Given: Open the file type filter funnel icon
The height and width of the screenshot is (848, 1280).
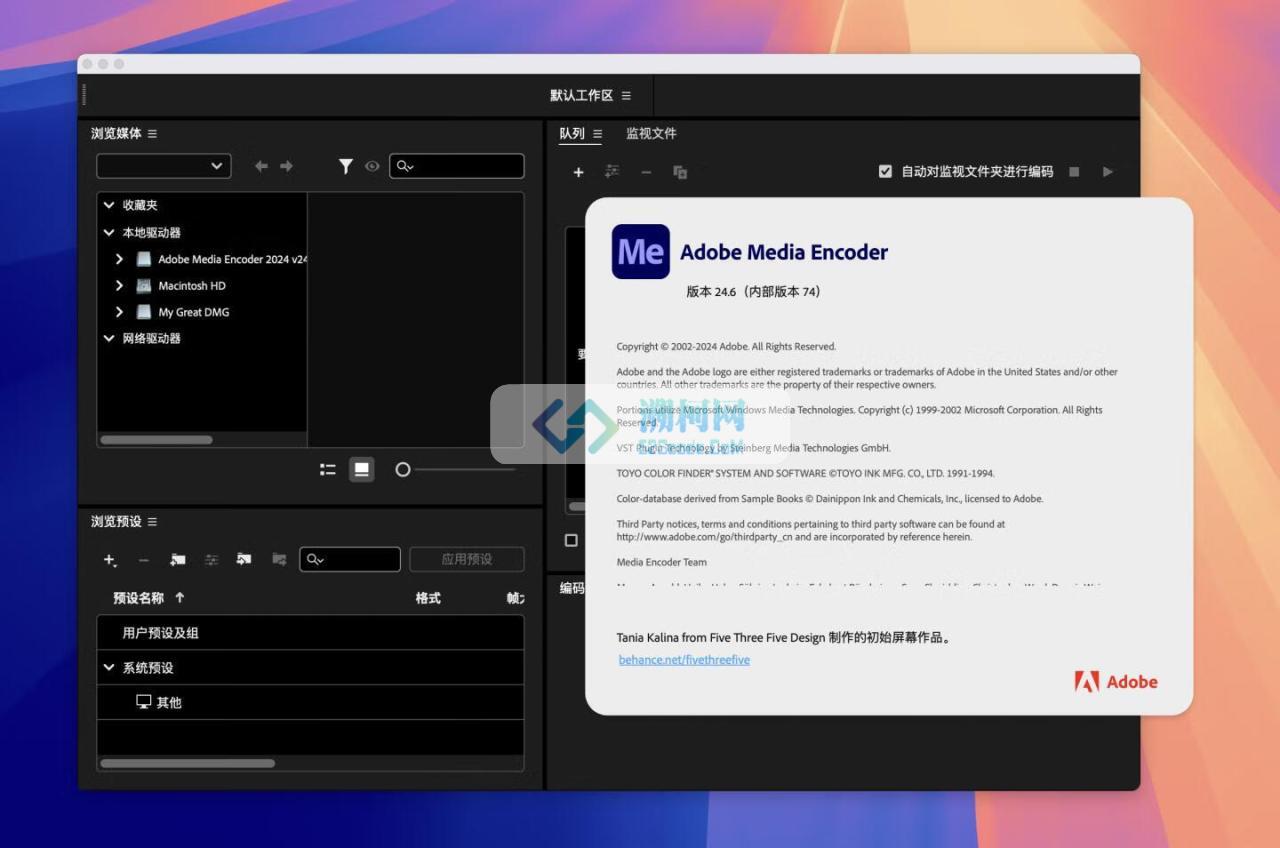Looking at the screenshot, I should (x=346, y=166).
